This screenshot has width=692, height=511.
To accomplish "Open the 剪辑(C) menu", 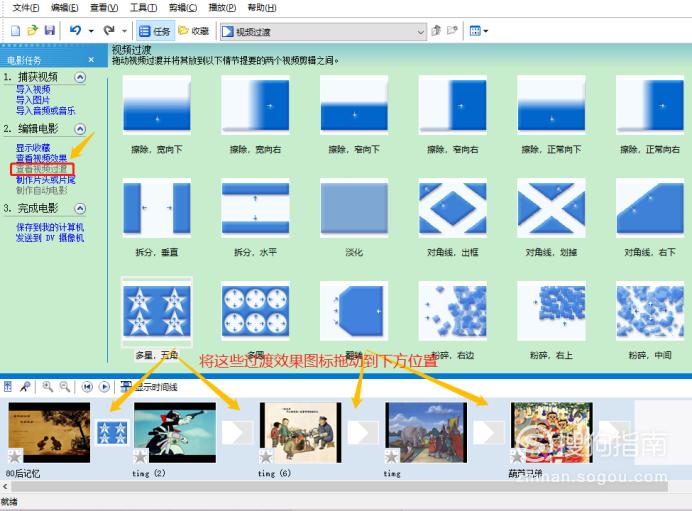I will pyautogui.click(x=183, y=8).
